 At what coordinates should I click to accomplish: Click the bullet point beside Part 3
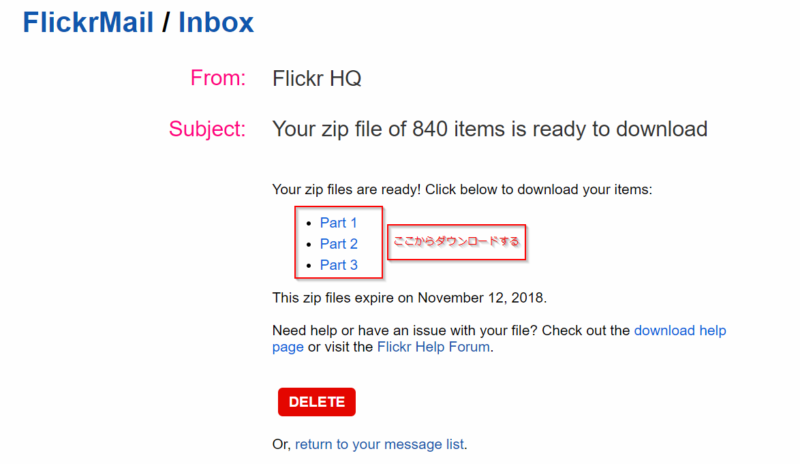[x=309, y=266]
